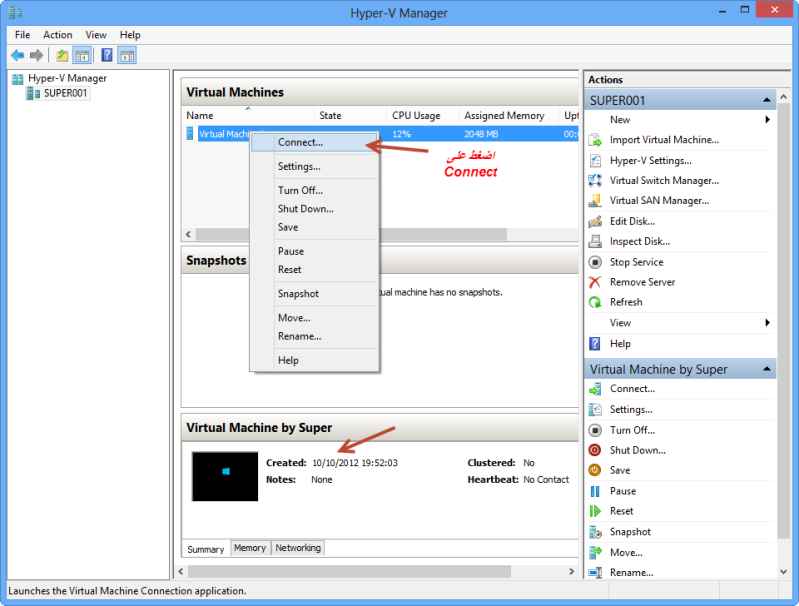Choose Pause in the context menu

tap(314, 251)
